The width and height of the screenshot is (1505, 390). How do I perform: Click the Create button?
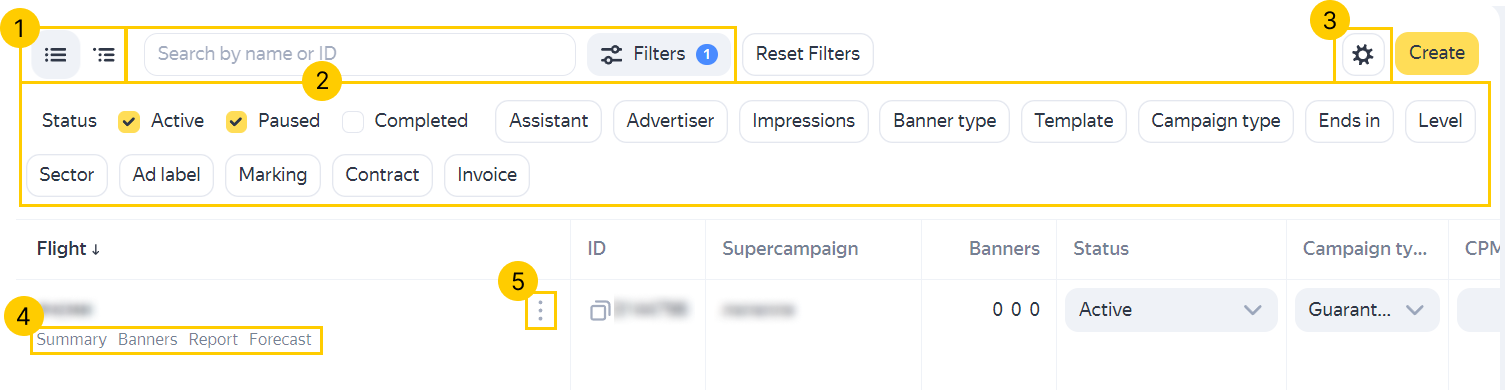pos(1437,54)
